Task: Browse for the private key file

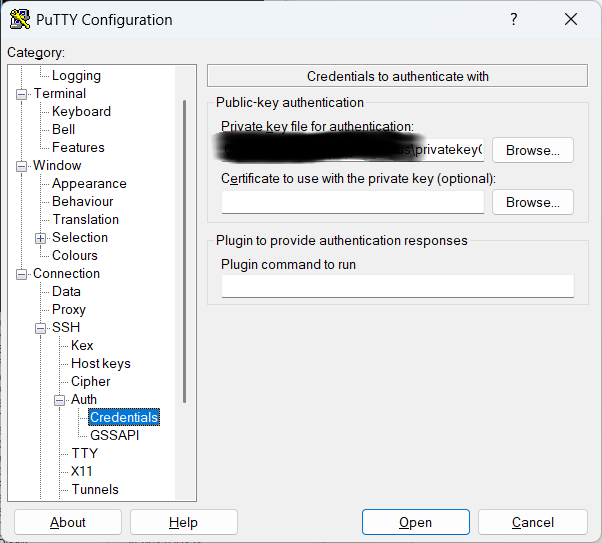Action: pyautogui.click(x=533, y=150)
